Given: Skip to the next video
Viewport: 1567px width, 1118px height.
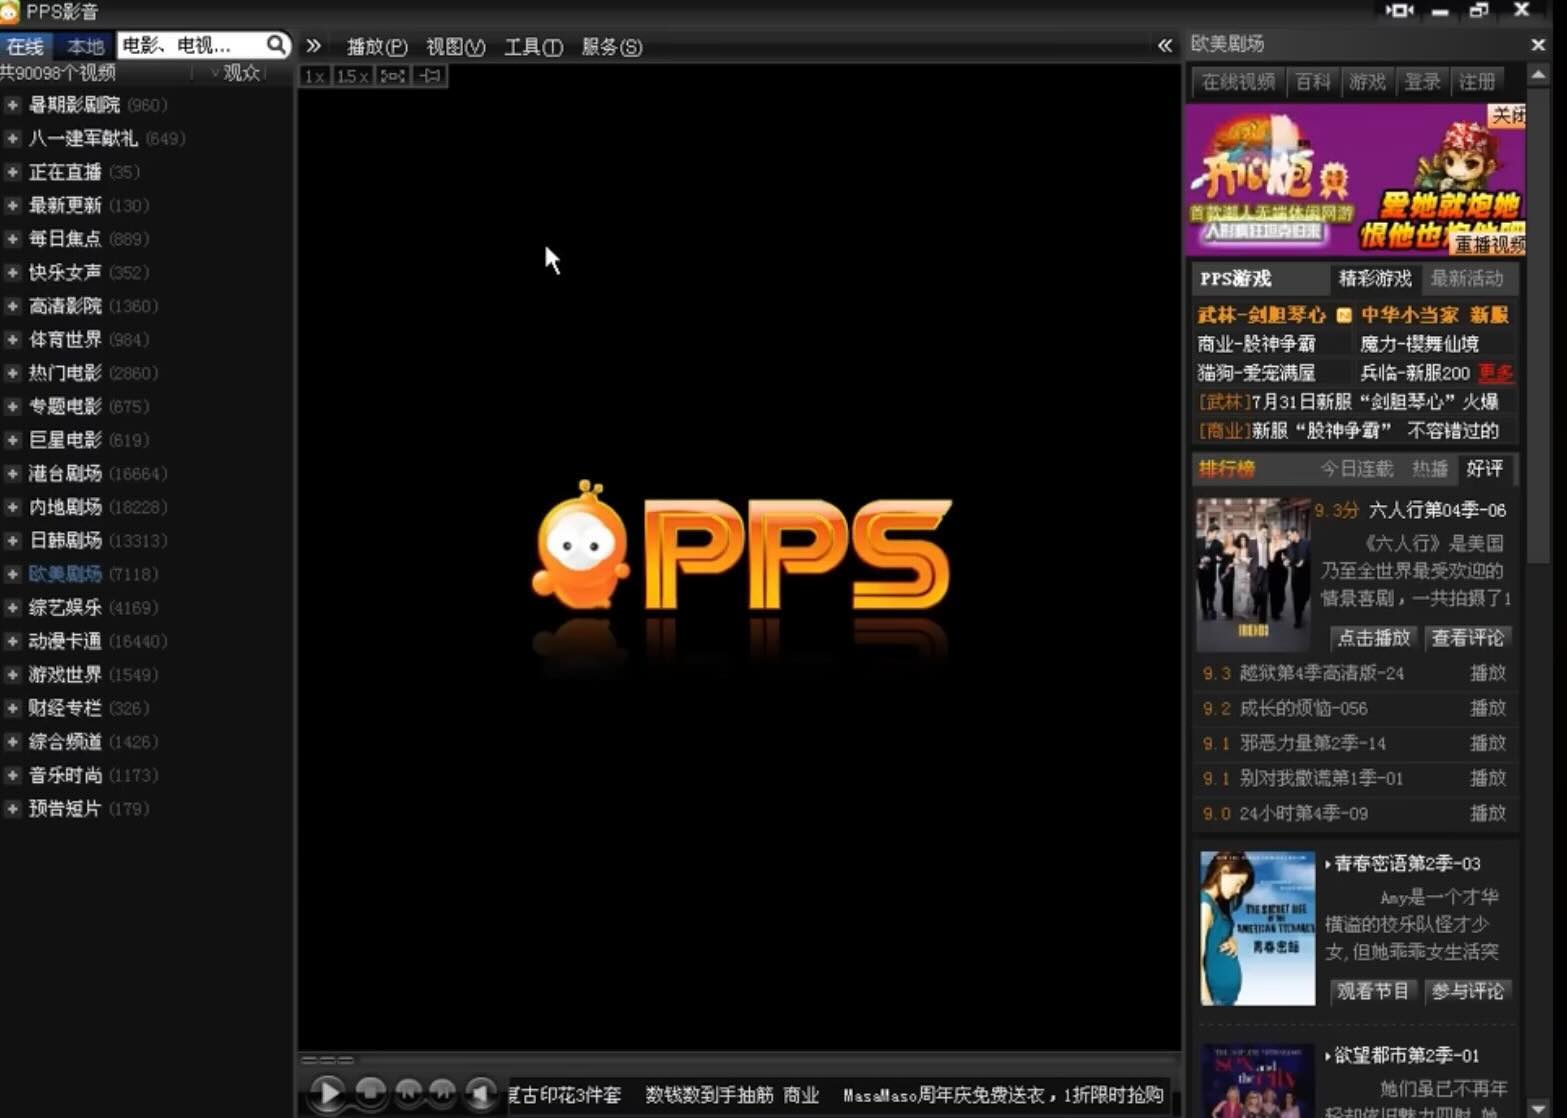Looking at the screenshot, I should pos(443,1091).
